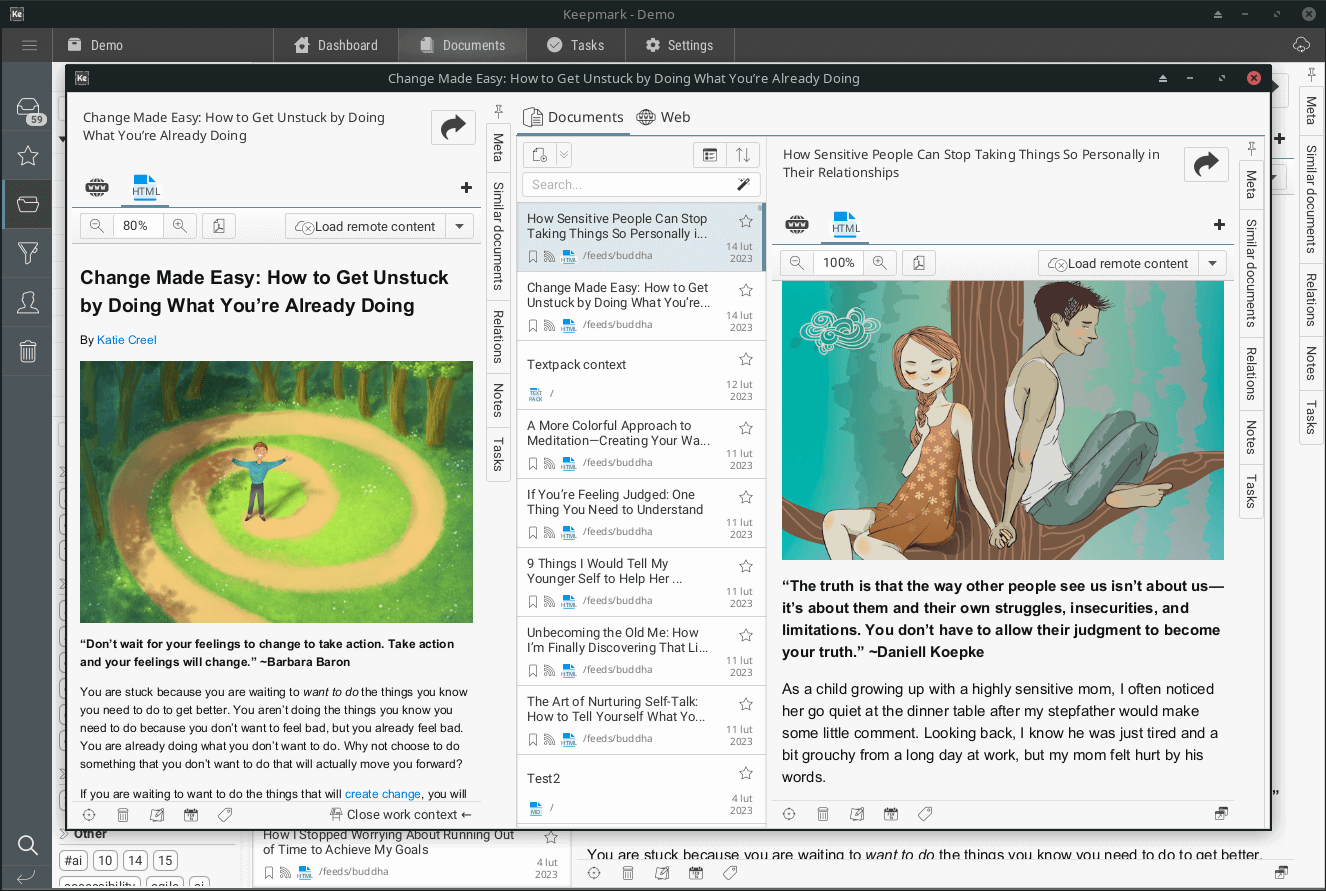Open the inbox with 59 items
Screen dimensions: 1326x891
[x=28, y=110]
